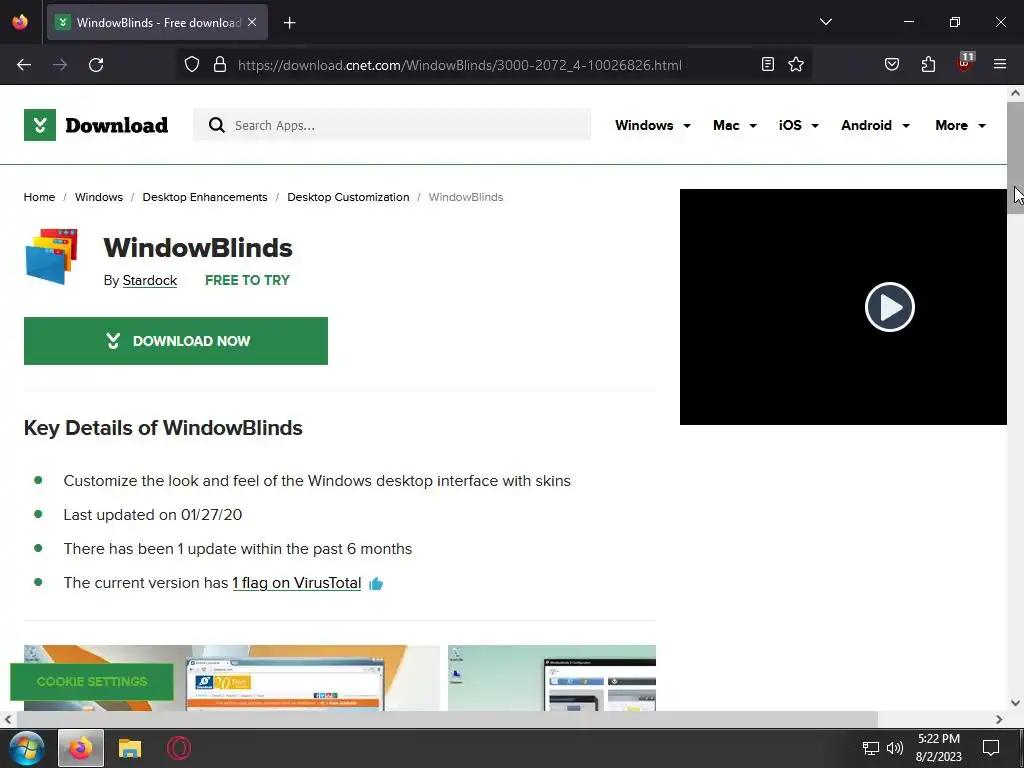Open a new browser tab
This screenshot has width=1024, height=768.
(x=289, y=23)
